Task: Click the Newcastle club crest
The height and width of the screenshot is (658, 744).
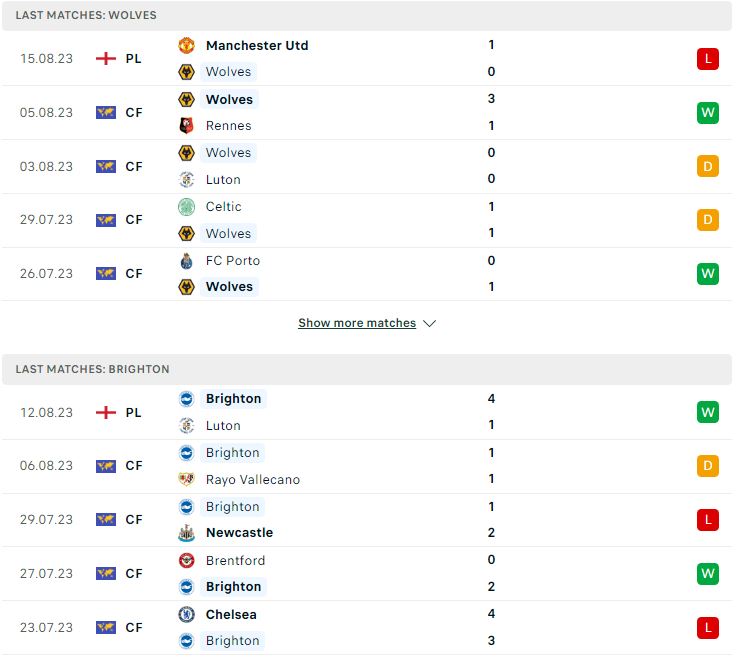Action: click(186, 533)
